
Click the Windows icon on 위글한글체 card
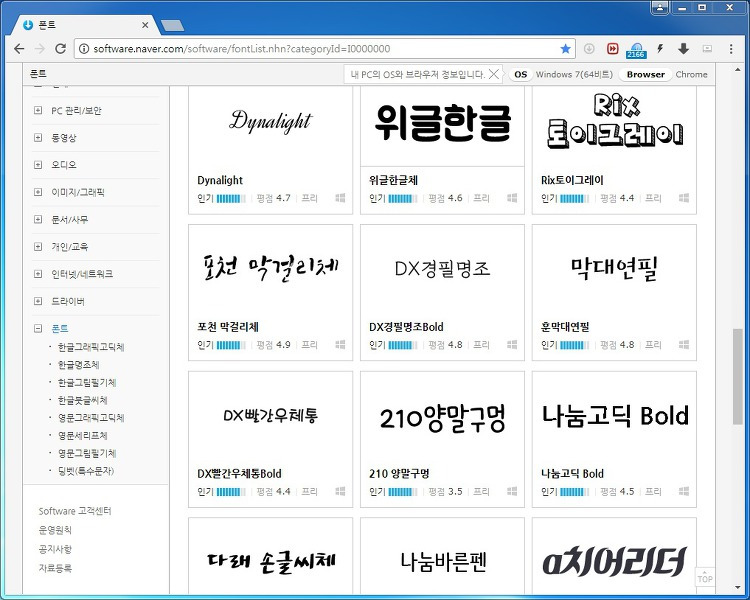coord(512,198)
